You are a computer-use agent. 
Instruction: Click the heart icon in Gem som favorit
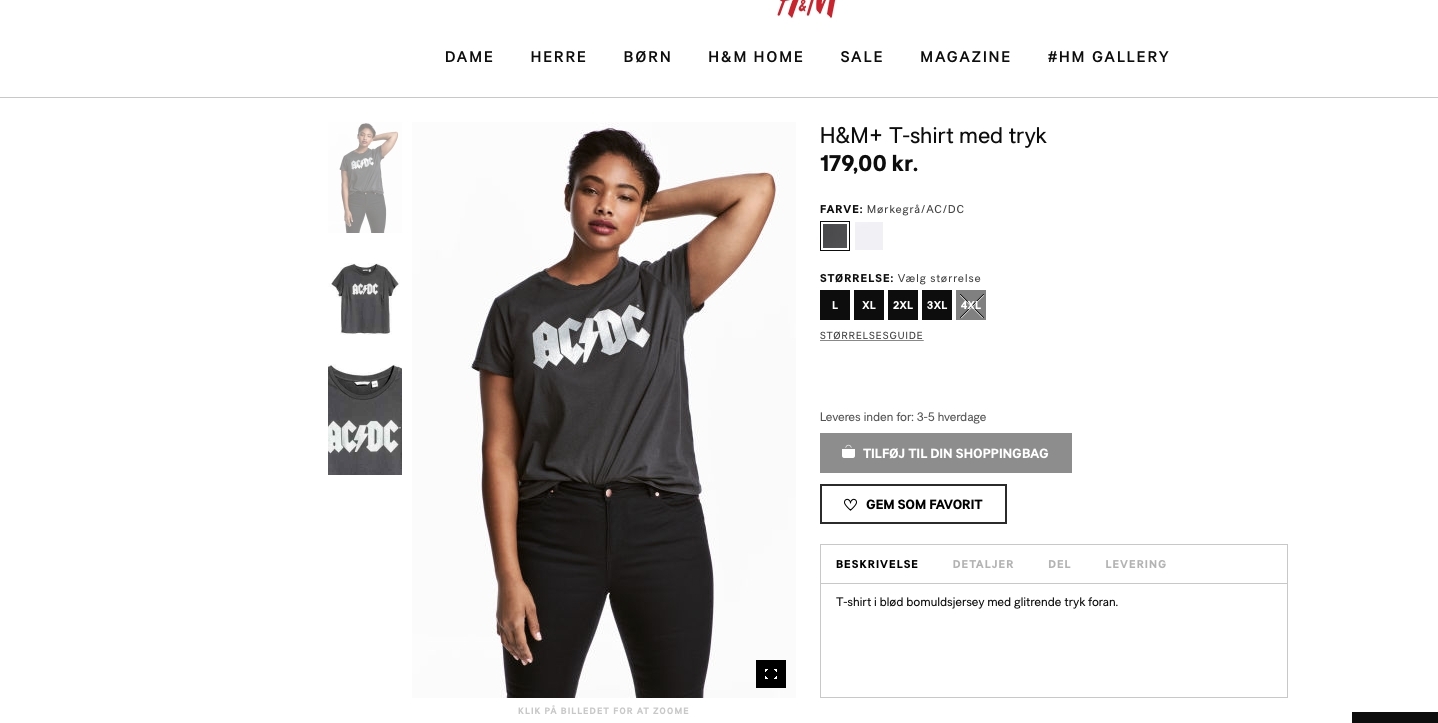coord(850,505)
